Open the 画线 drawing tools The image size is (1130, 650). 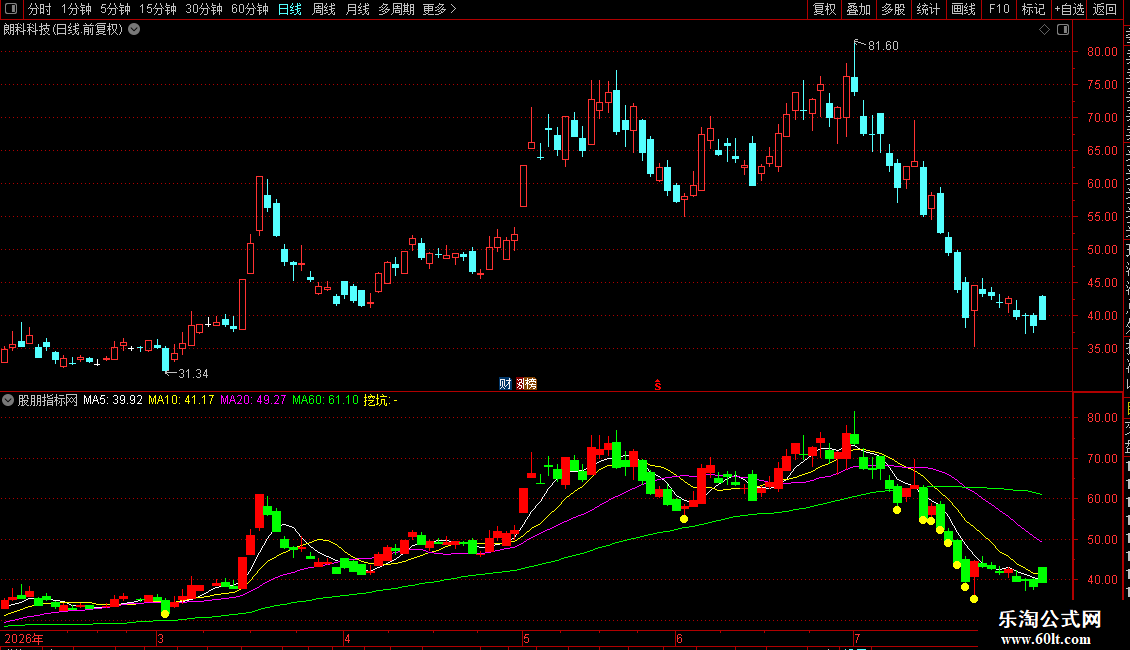(x=963, y=9)
